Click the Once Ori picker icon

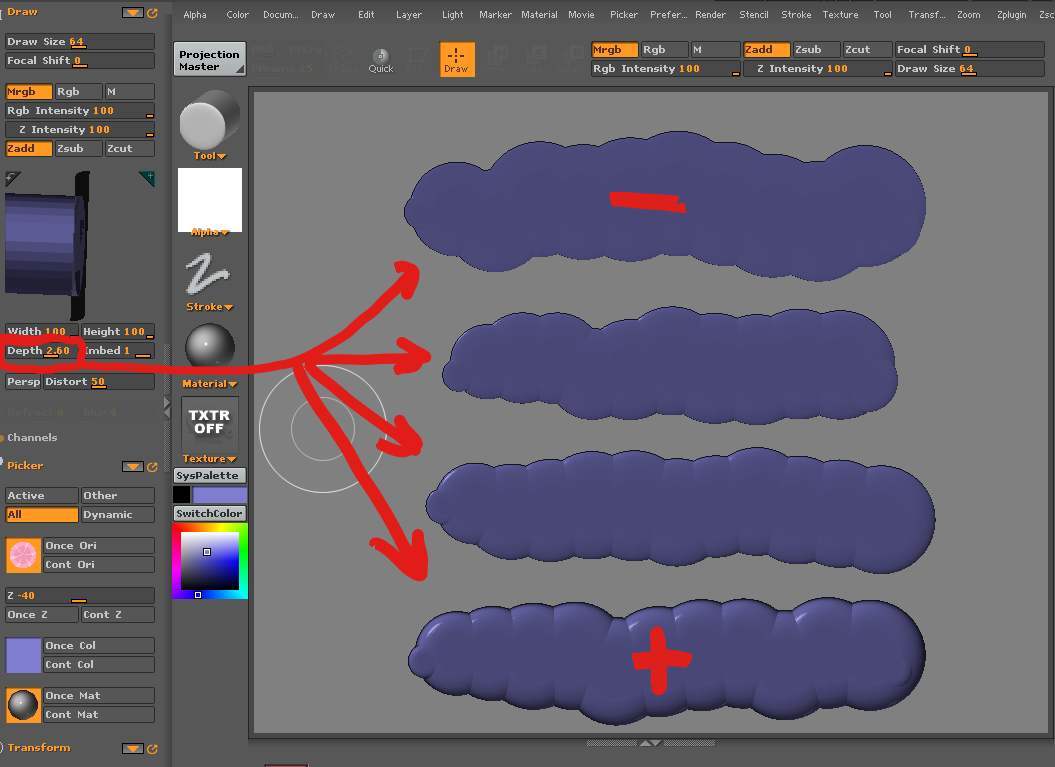coord(23,555)
